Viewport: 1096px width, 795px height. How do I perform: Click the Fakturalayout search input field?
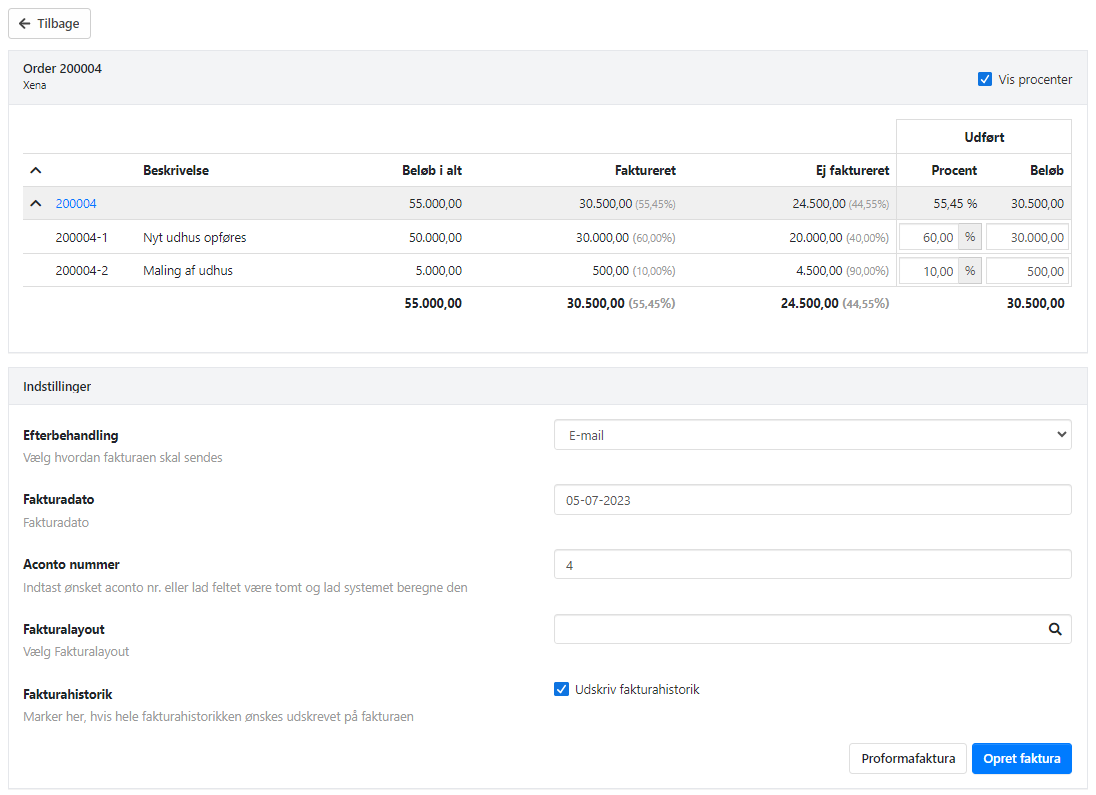tap(796, 629)
